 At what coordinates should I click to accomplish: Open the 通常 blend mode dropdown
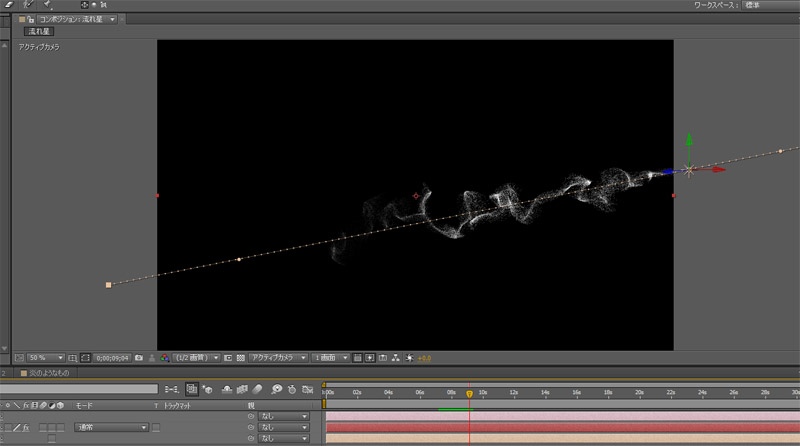tap(108, 427)
